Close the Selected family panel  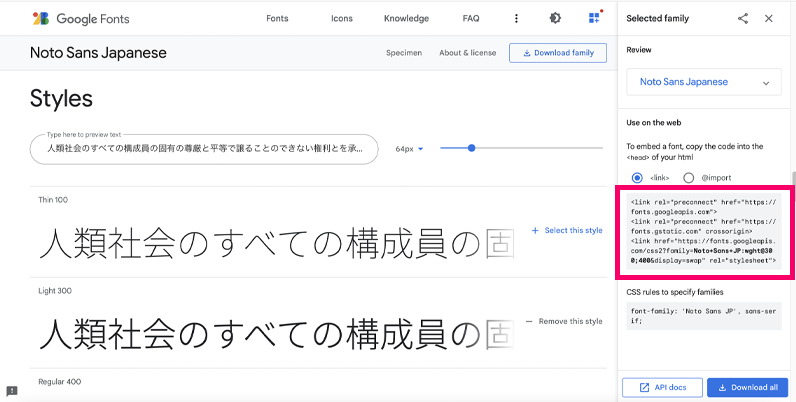768,18
